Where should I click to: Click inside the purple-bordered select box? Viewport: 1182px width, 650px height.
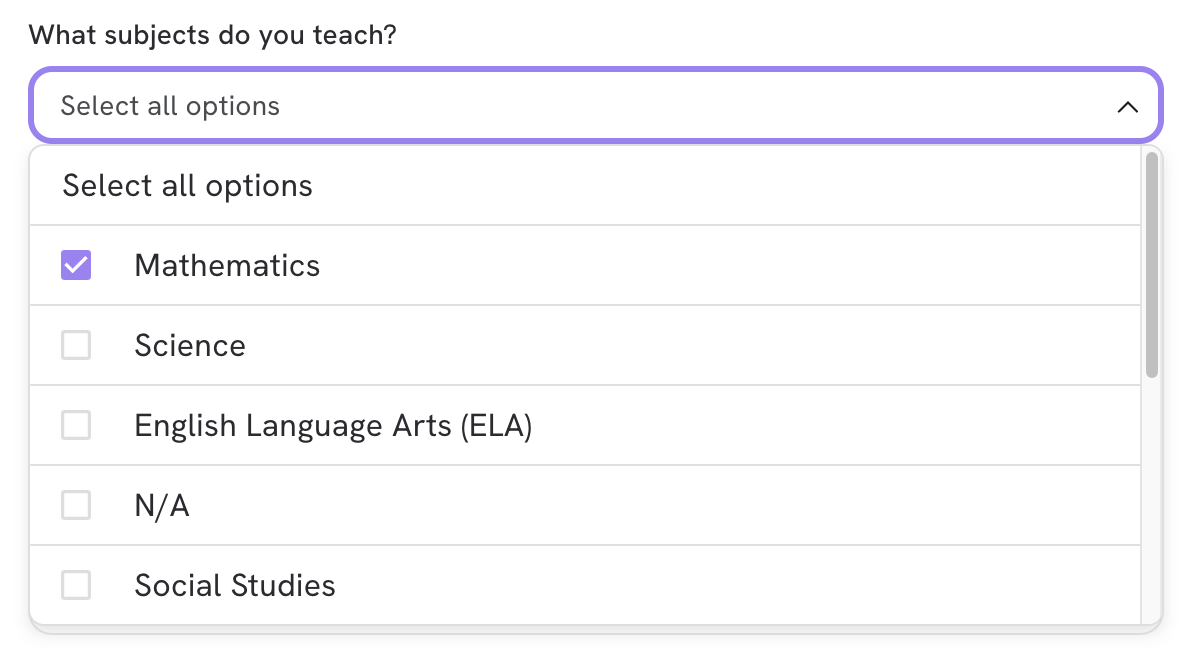pos(400,105)
